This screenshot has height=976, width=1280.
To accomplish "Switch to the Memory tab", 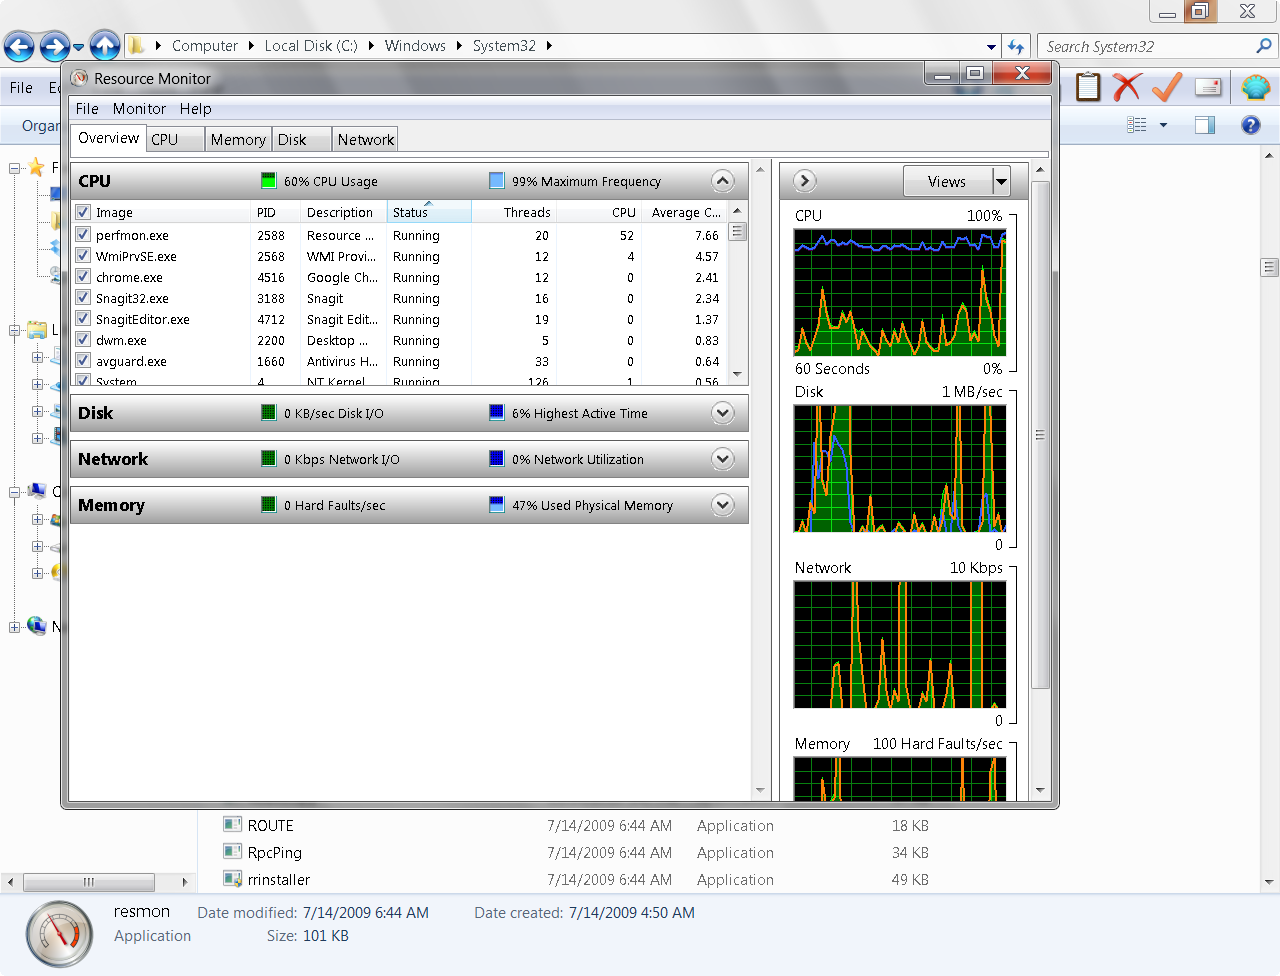I will [x=237, y=139].
